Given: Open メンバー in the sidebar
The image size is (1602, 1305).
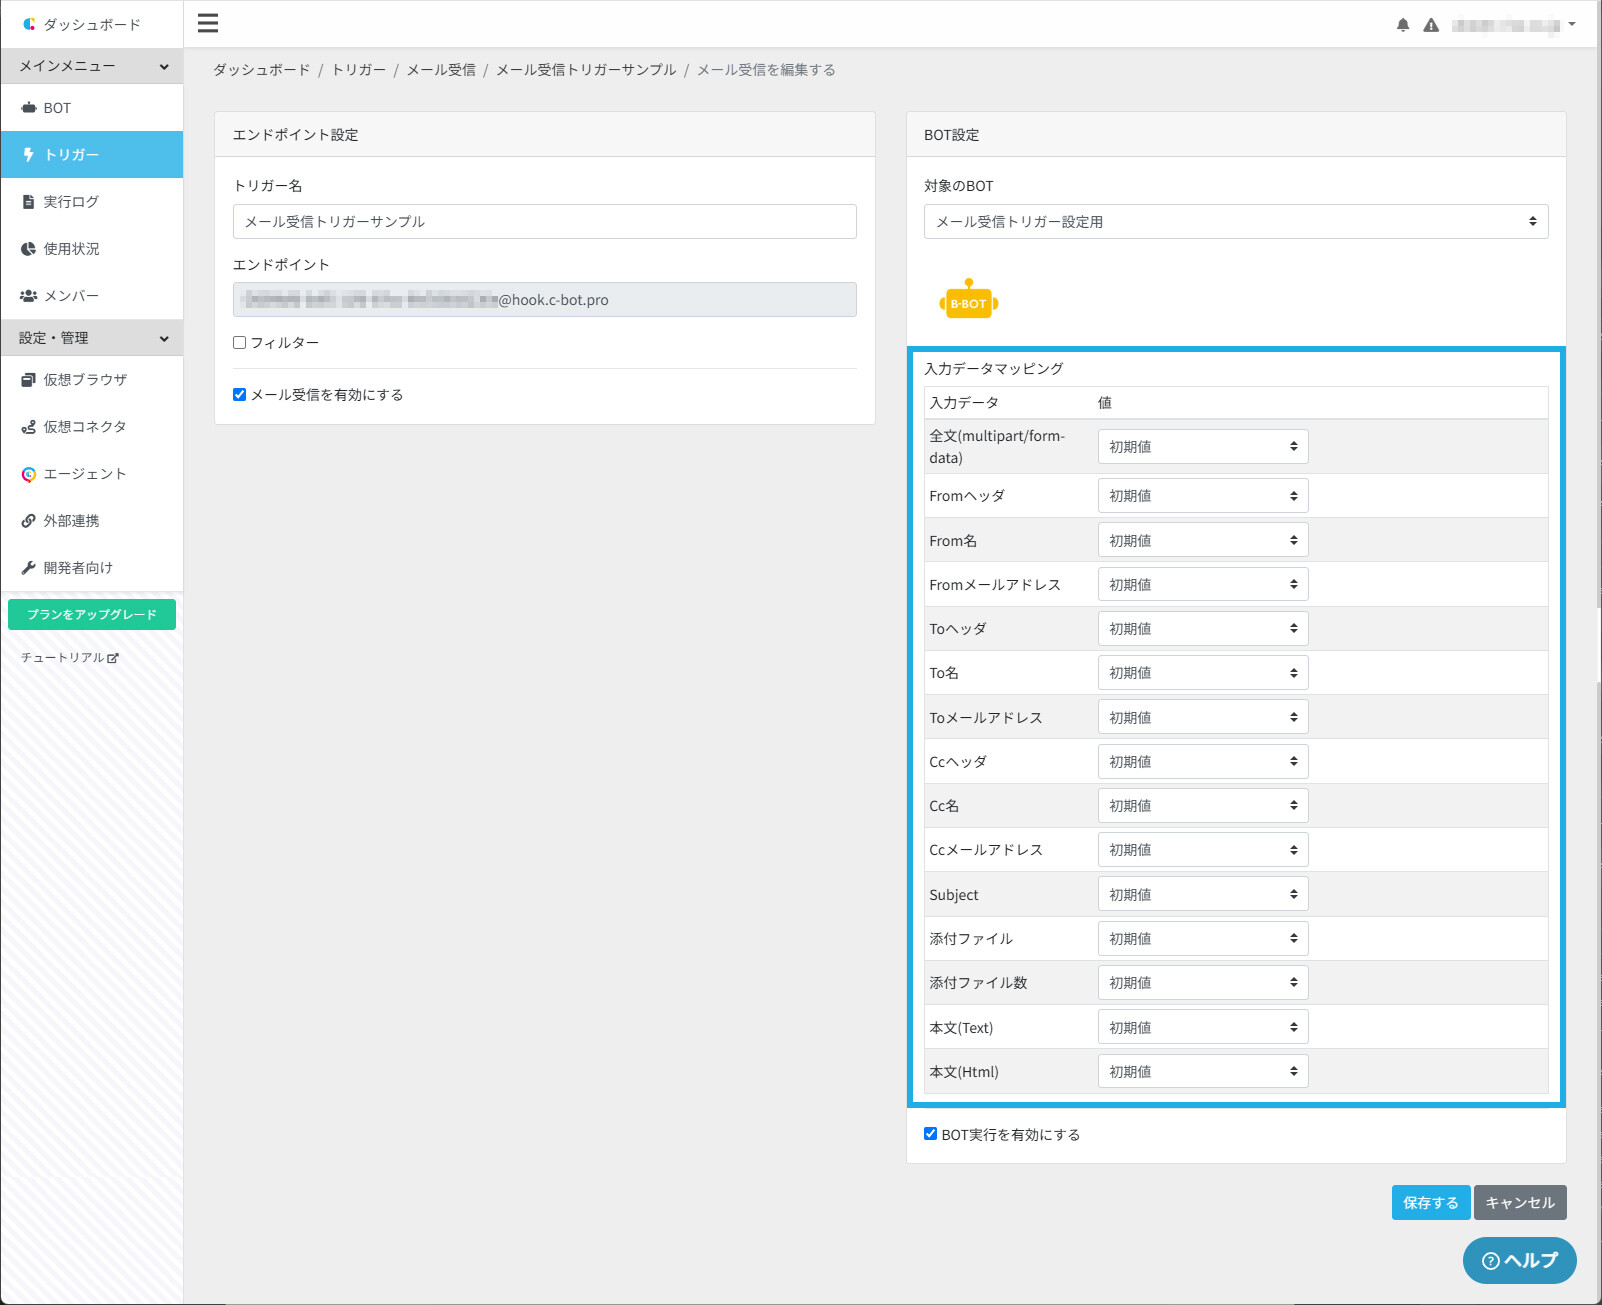Looking at the screenshot, I should [92, 296].
